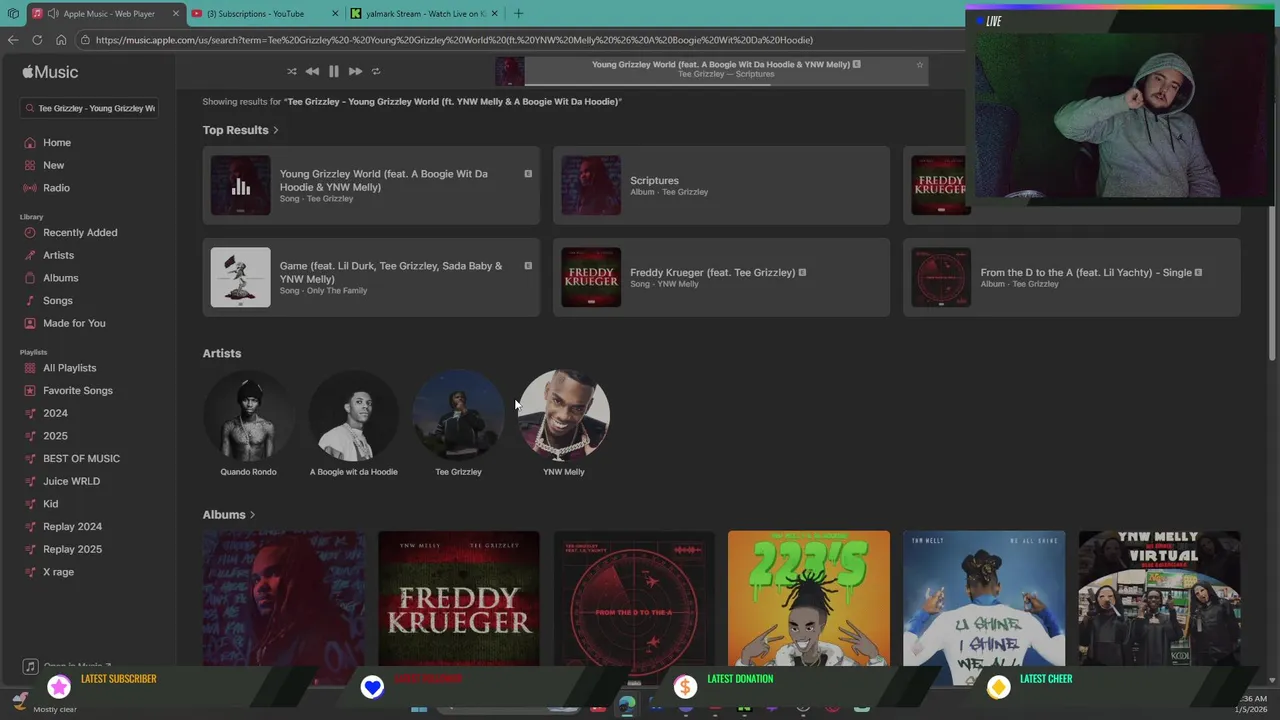Click the music.apple.com URL in the address bar
Image resolution: width=1280 pixels, height=720 pixels.
454,40
